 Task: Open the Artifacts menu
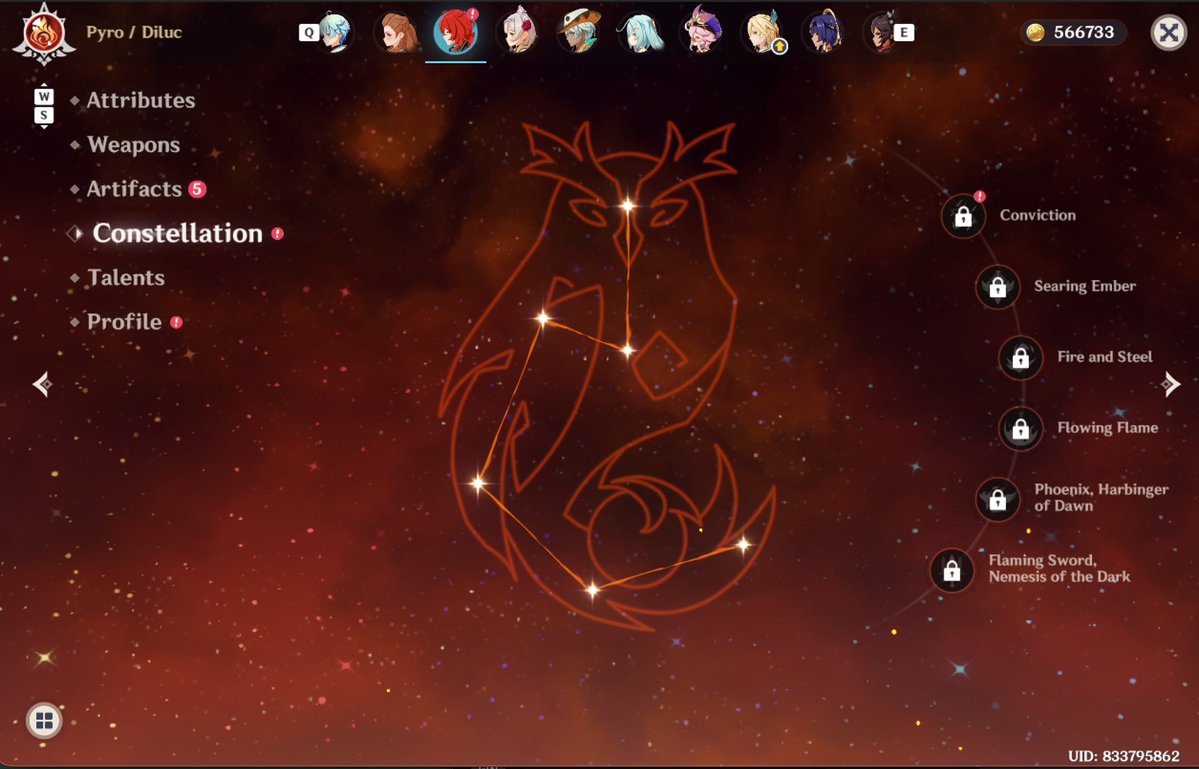(135, 189)
